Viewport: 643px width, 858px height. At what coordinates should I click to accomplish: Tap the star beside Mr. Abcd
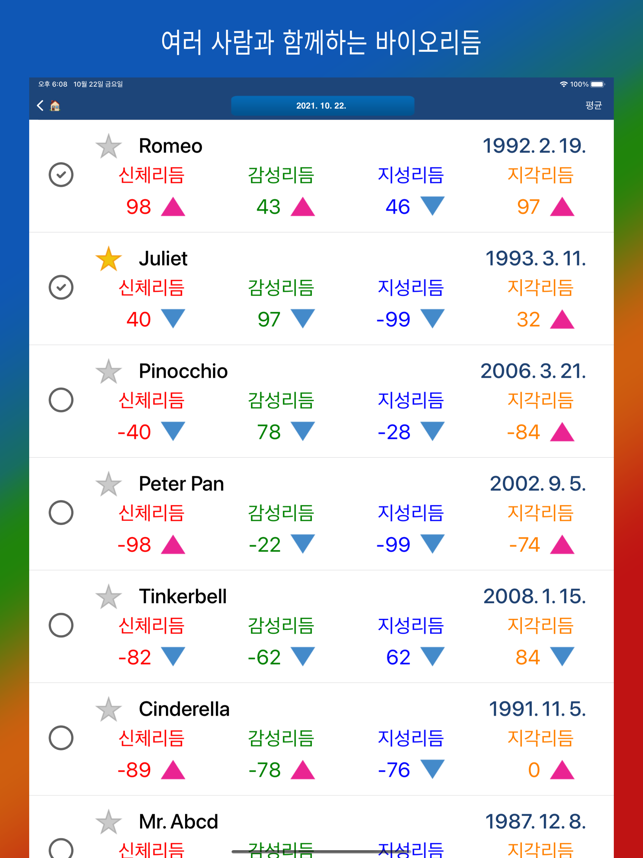coord(108,822)
